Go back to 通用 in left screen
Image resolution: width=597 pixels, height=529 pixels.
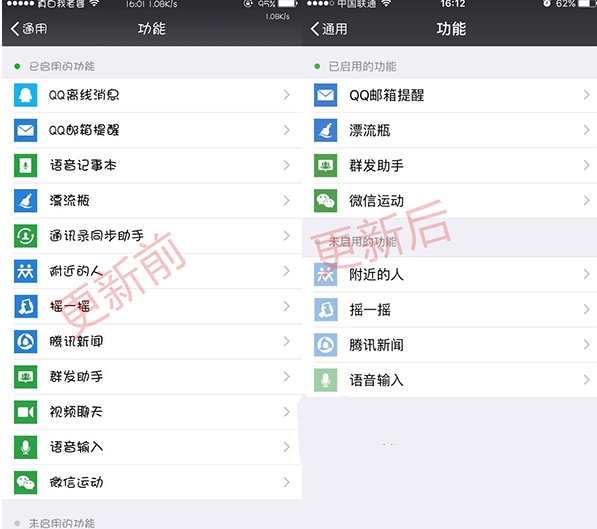pos(29,29)
